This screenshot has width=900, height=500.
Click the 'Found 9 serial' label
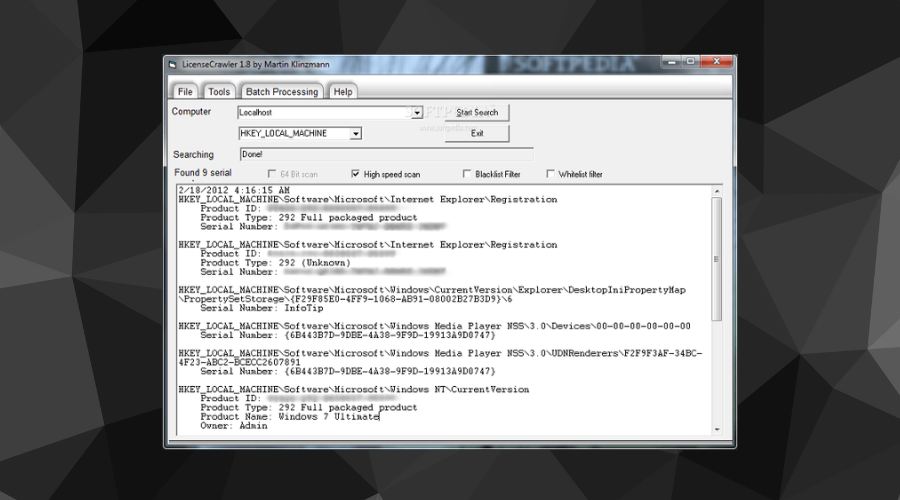(203, 173)
